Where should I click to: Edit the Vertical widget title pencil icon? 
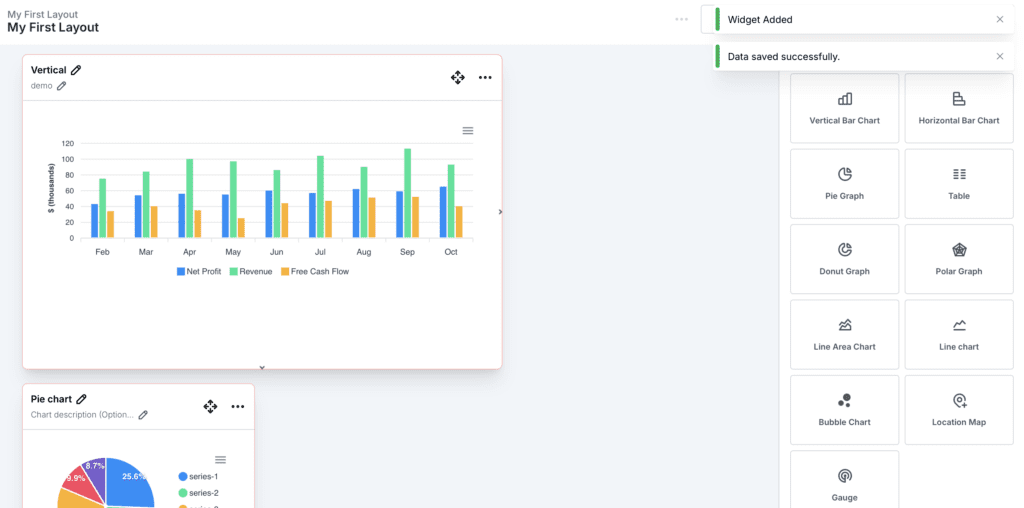[76, 70]
